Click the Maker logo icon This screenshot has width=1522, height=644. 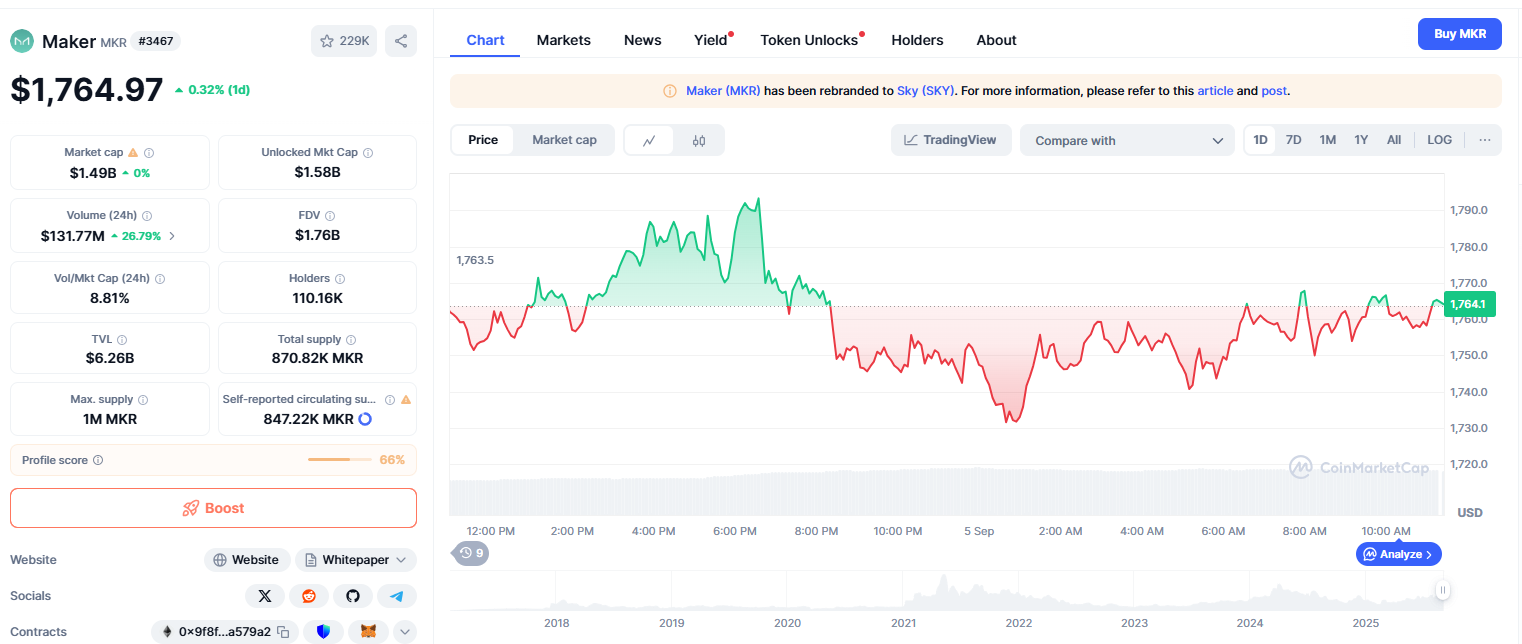(22, 41)
